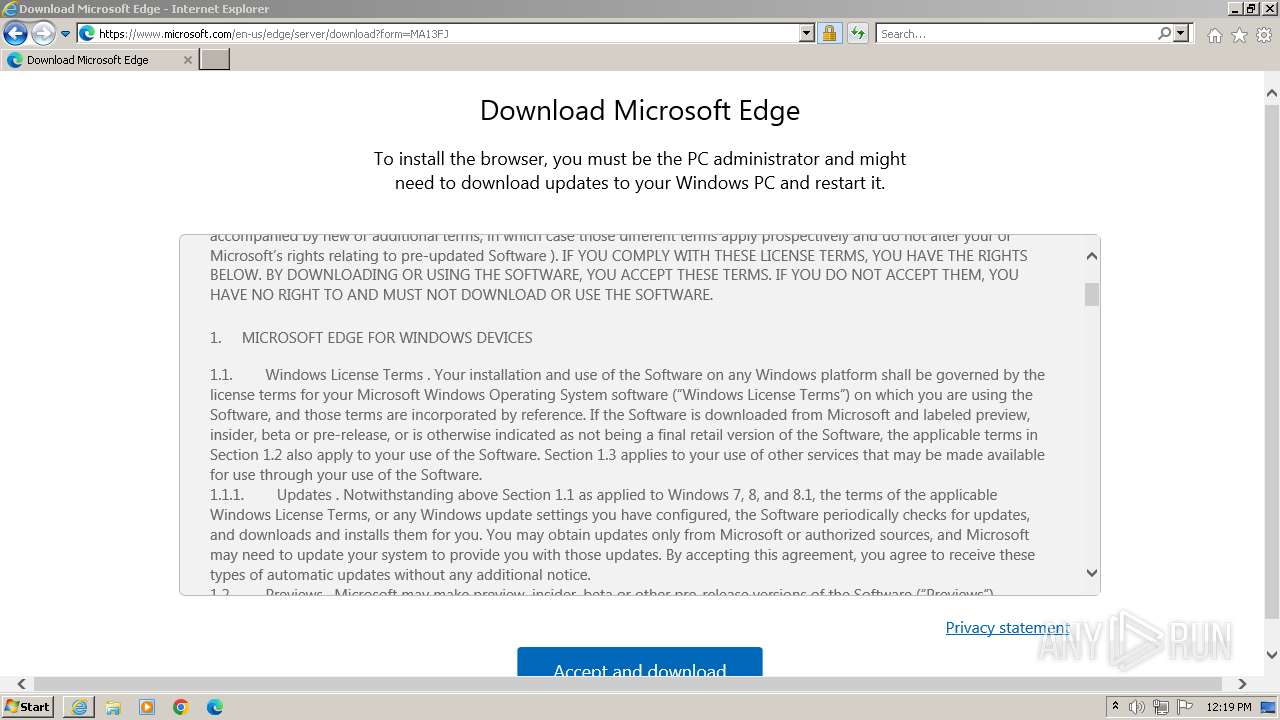Open the Privacy statement link
Image resolution: width=1280 pixels, height=720 pixels.
tap(1007, 628)
